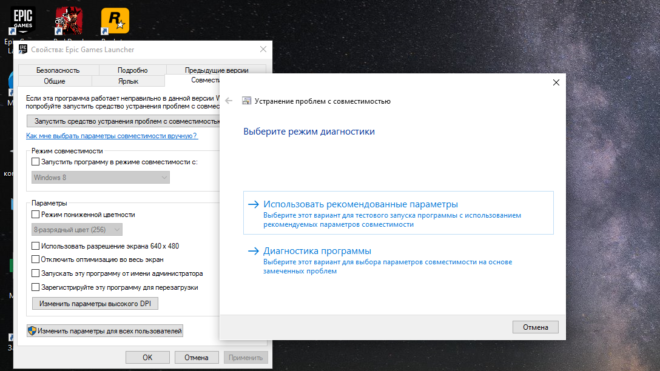Viewport: 660px width, 371px height.
Task: Click Изменить параметры высокого DPI button
Action: 95,303
